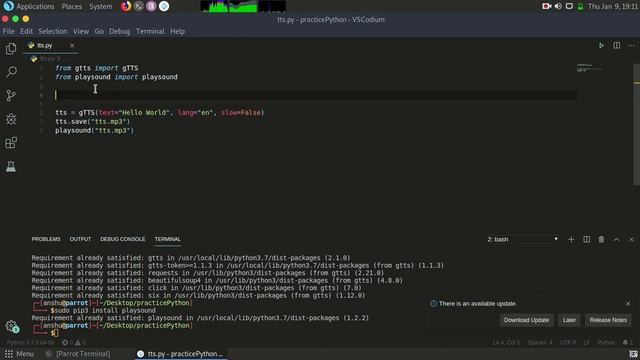Launch Firefox from the top panel
Viewport: 640px width, 360px height.
pyautogui.click(x=126, y=6)
